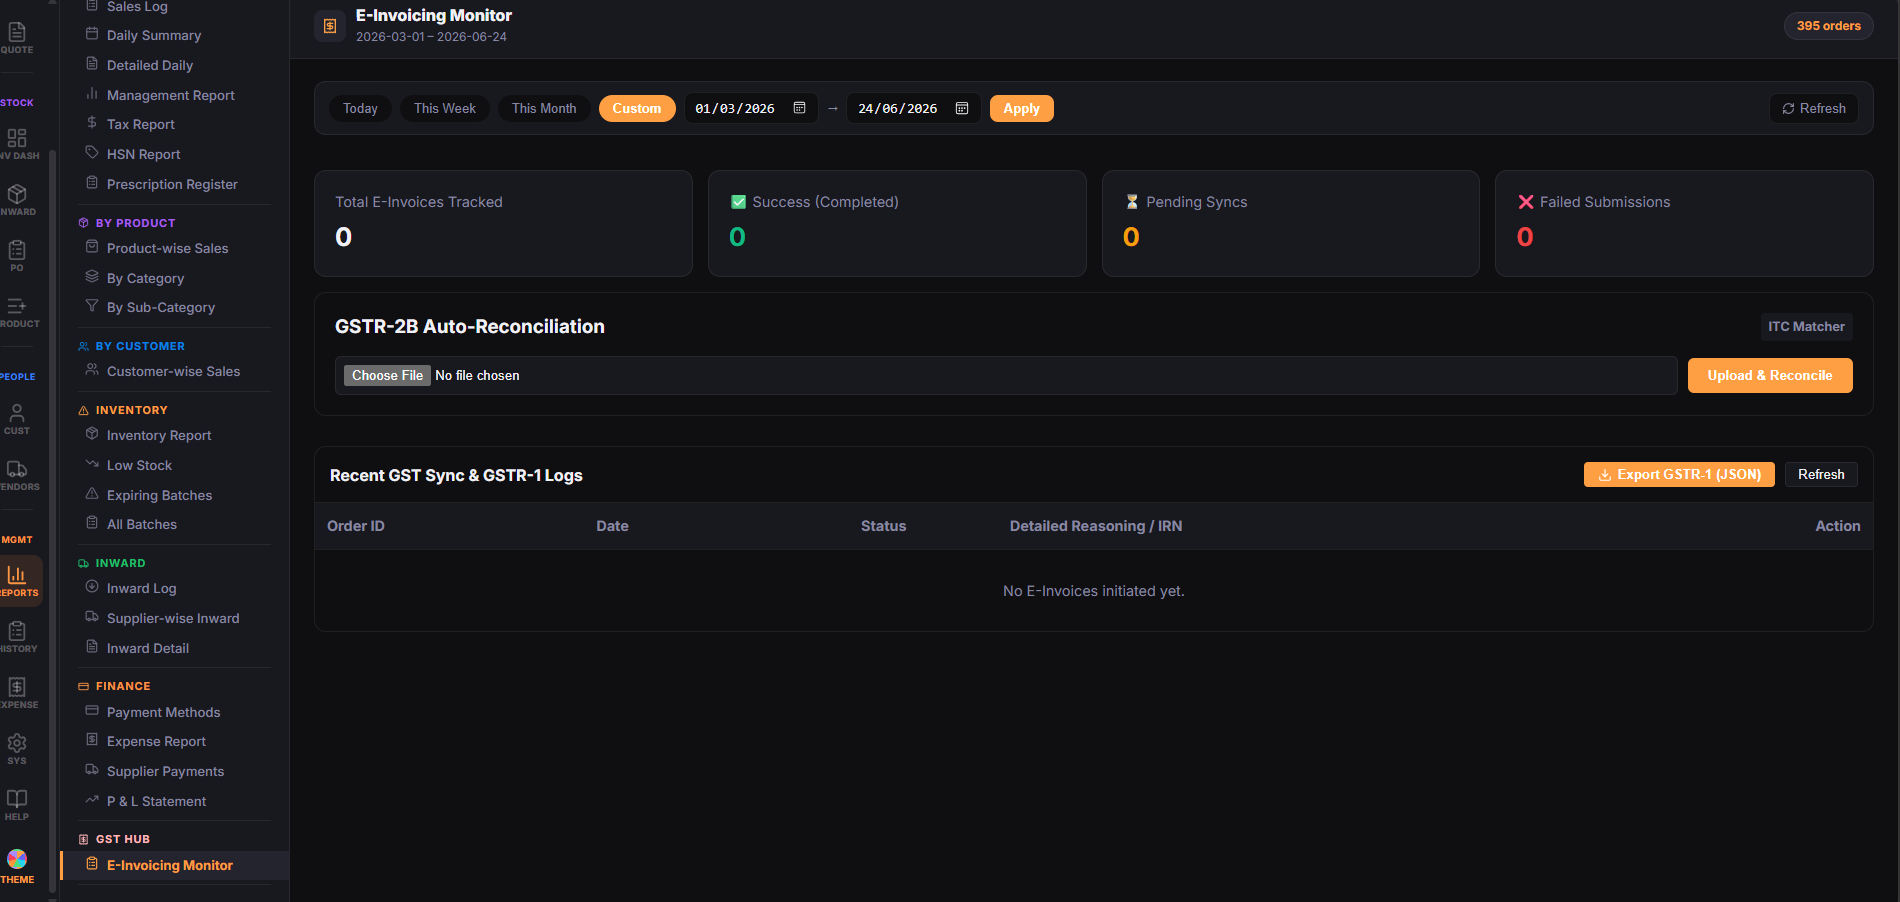
Task: Click the top Refresh button
Action: pyautogui.click(x=1813, y=108)
